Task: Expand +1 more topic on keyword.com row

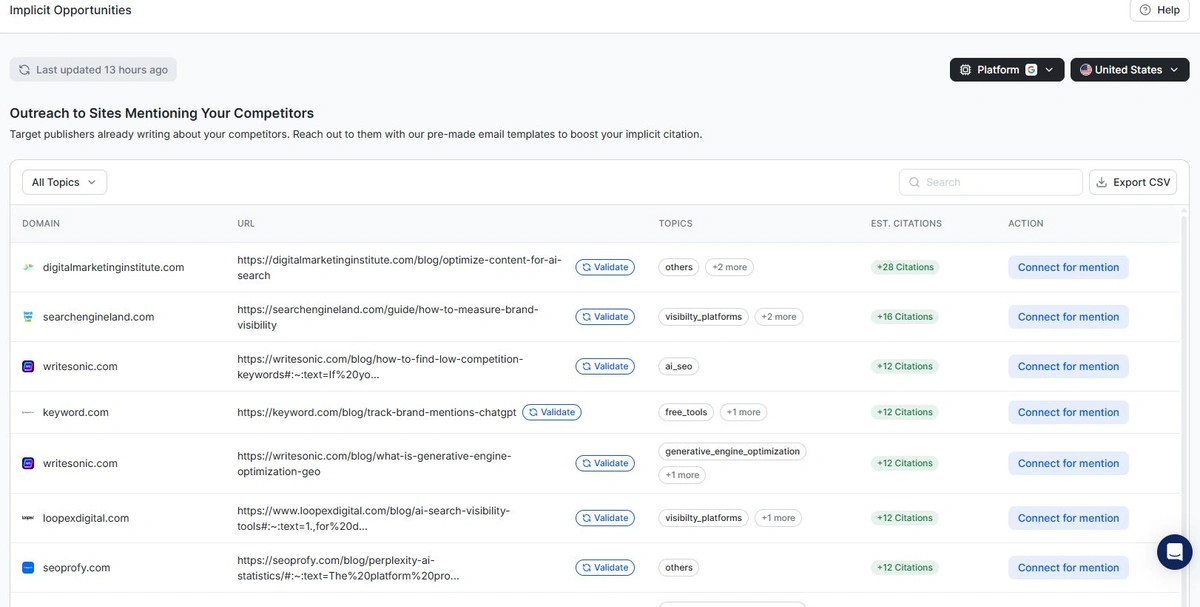Action: click(x=743, y=411)
